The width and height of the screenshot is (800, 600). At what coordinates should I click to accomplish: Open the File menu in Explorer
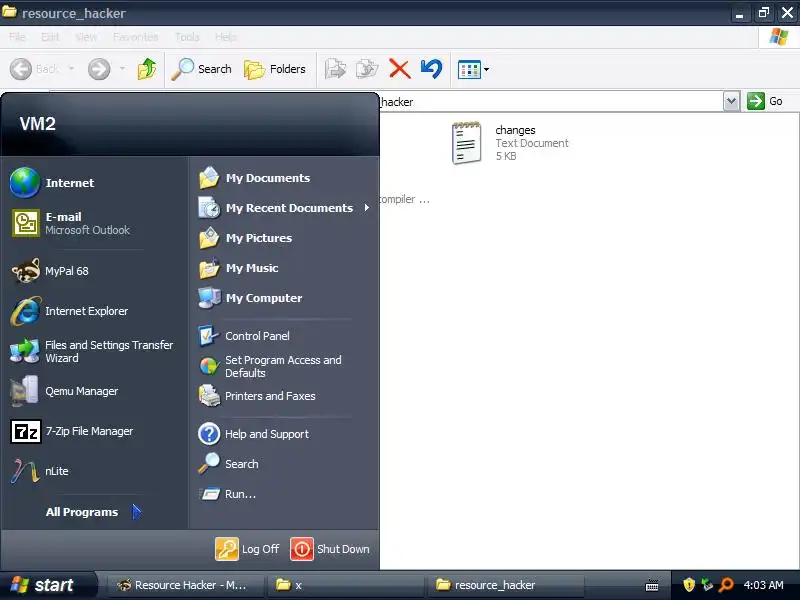point(17,37)
